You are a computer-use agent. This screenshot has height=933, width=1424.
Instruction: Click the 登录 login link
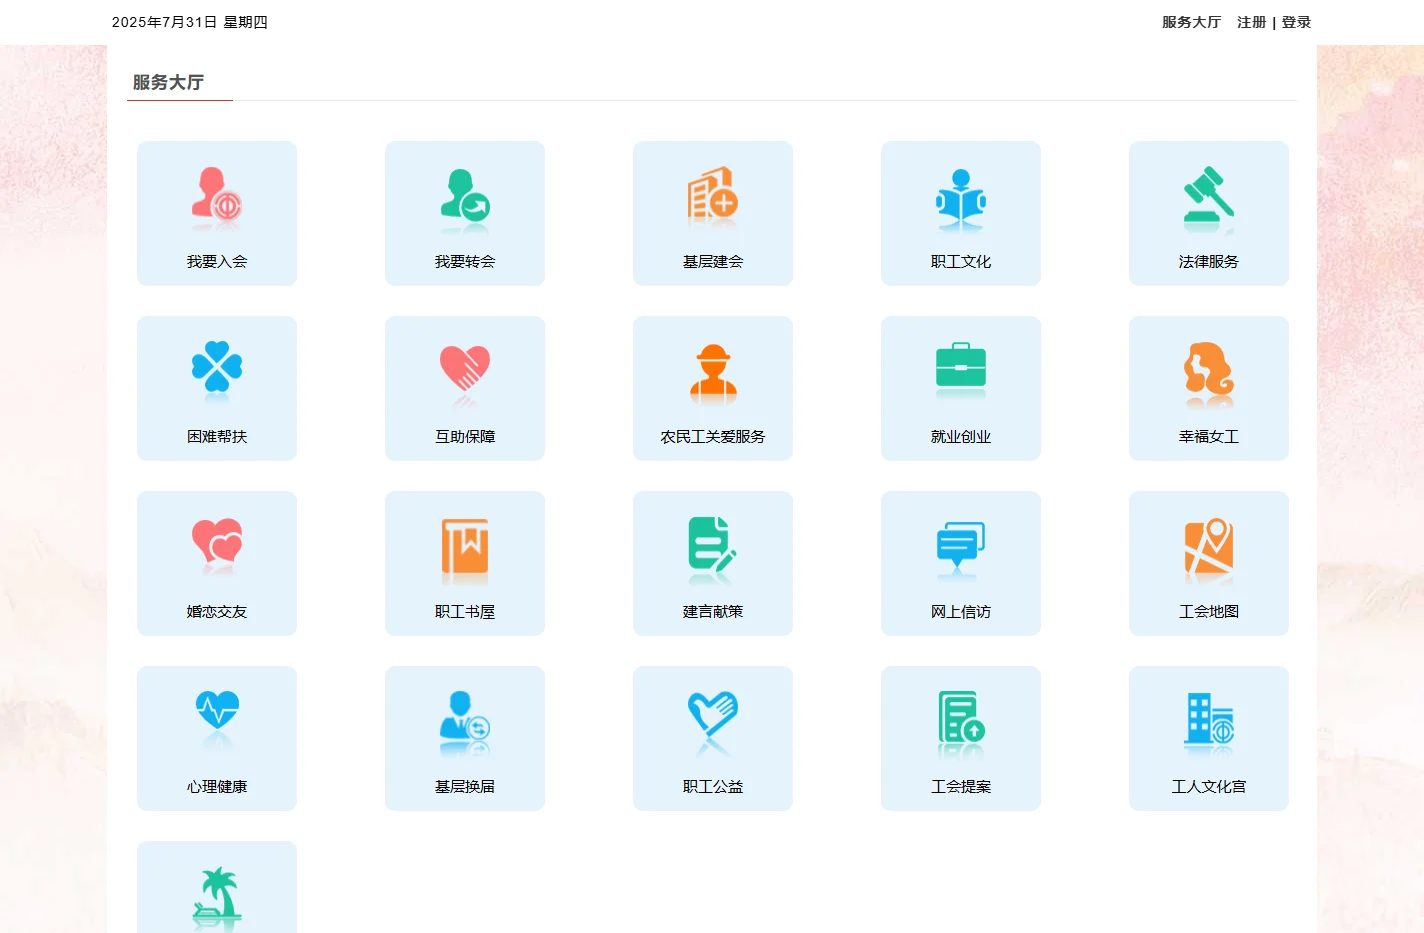tap(1296, 22)
